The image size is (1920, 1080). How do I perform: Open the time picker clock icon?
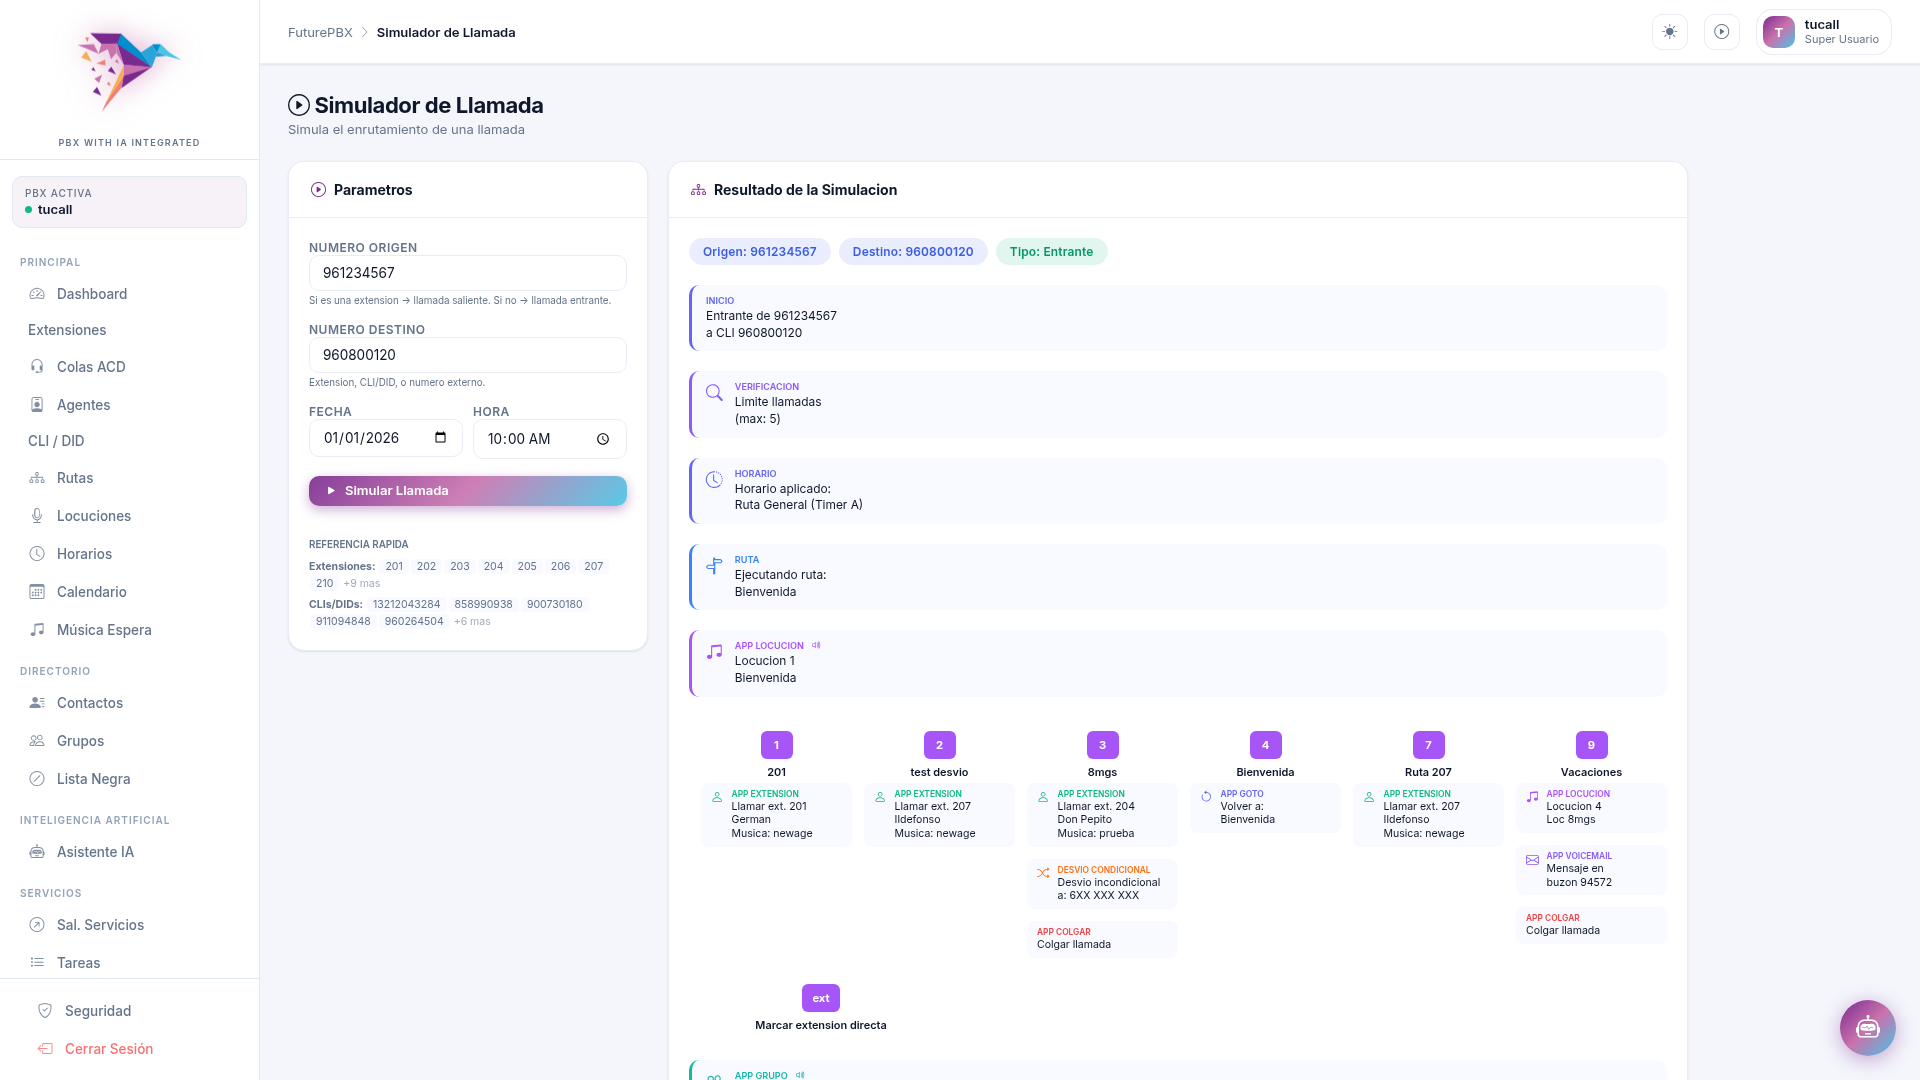point(603,439)
